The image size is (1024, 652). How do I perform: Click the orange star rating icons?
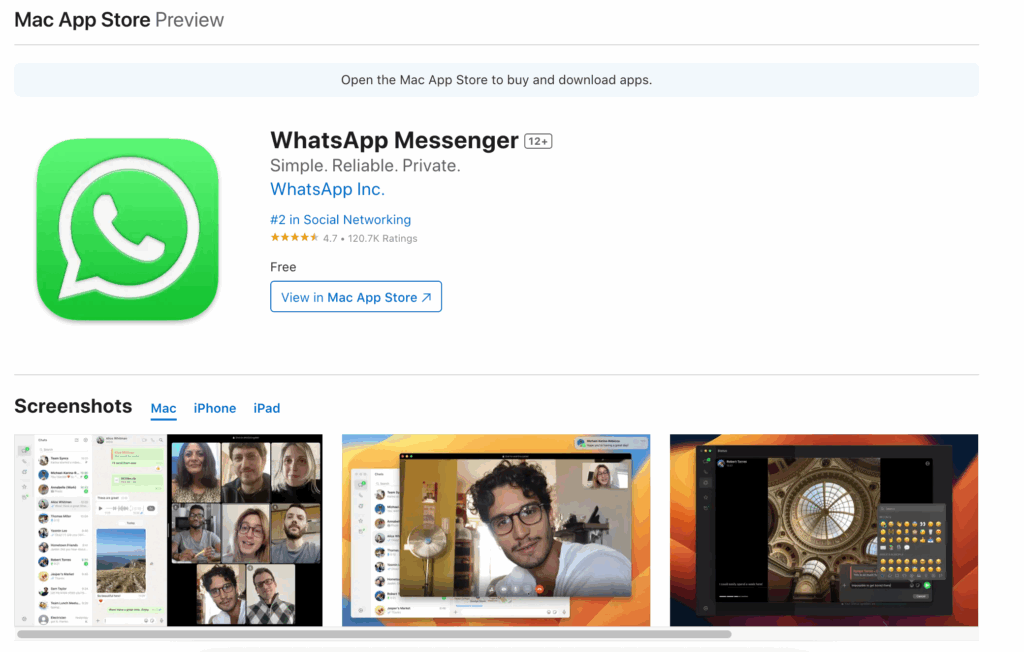pyautogui.click(x=294, y=238)
